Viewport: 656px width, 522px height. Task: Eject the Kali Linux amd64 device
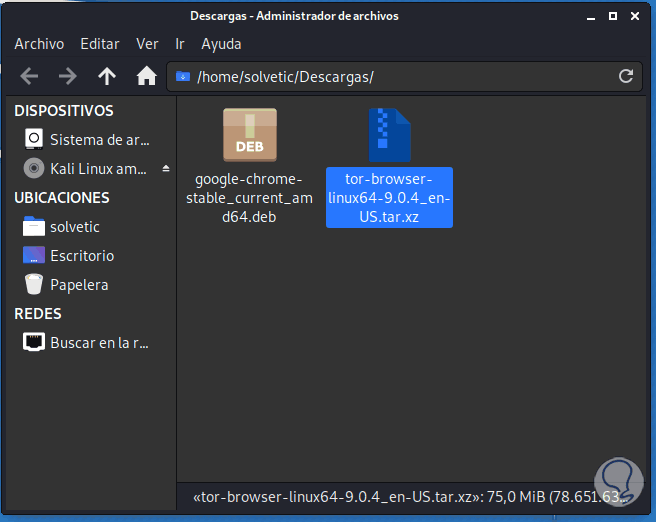[166, 169]
